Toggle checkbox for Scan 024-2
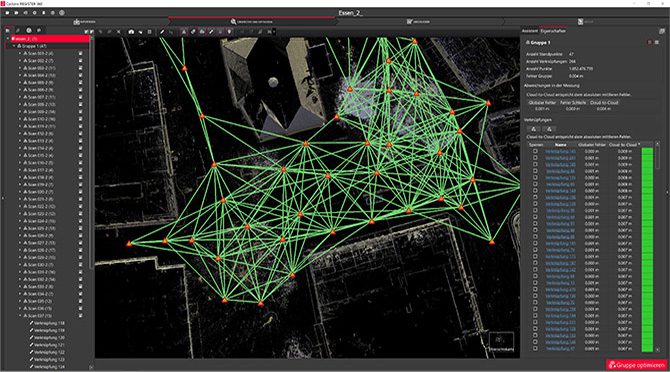 click(x=80, y=221)
